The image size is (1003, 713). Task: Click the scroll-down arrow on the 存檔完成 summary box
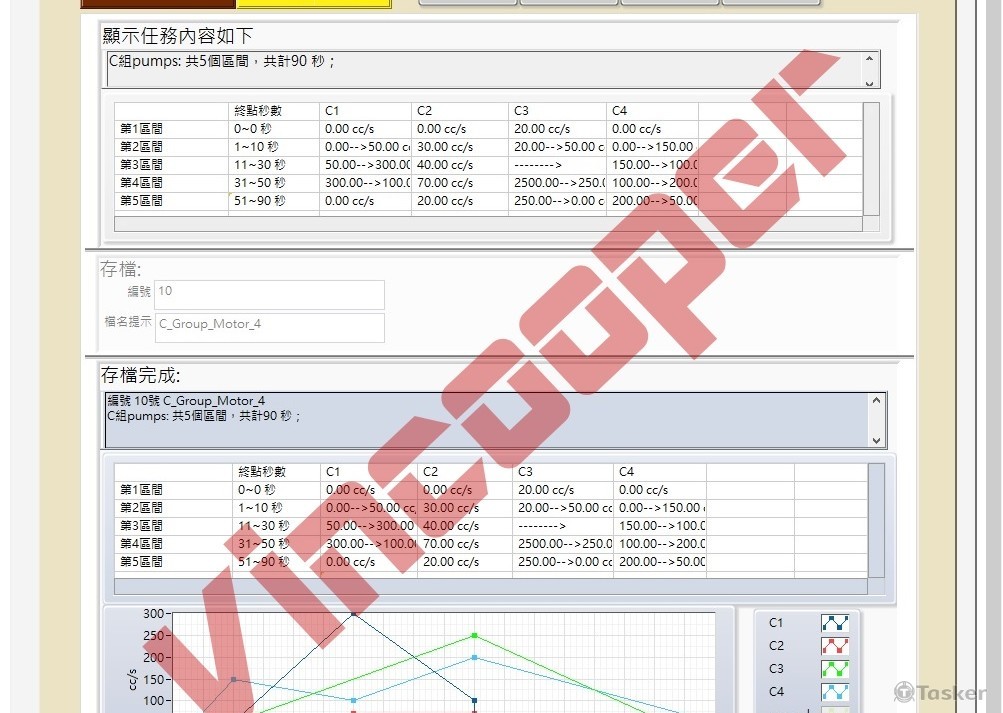click(877, 440)
